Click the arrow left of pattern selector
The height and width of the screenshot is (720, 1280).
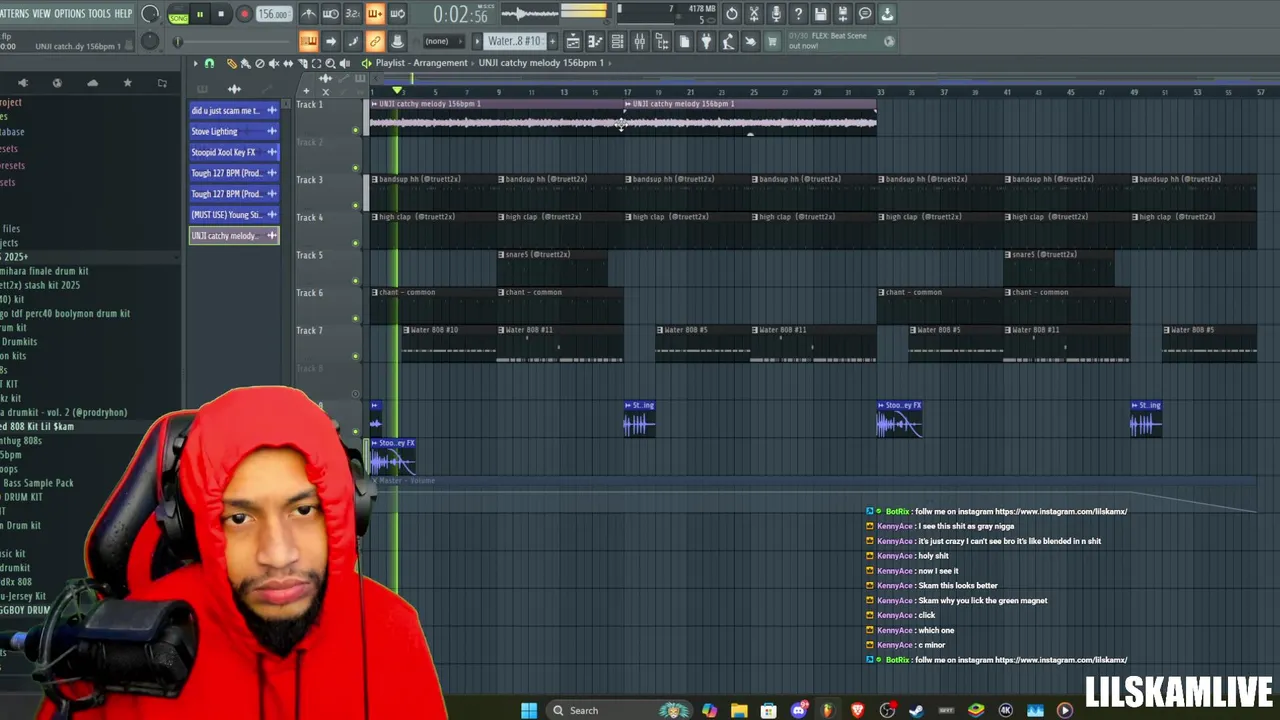(477, 41)
